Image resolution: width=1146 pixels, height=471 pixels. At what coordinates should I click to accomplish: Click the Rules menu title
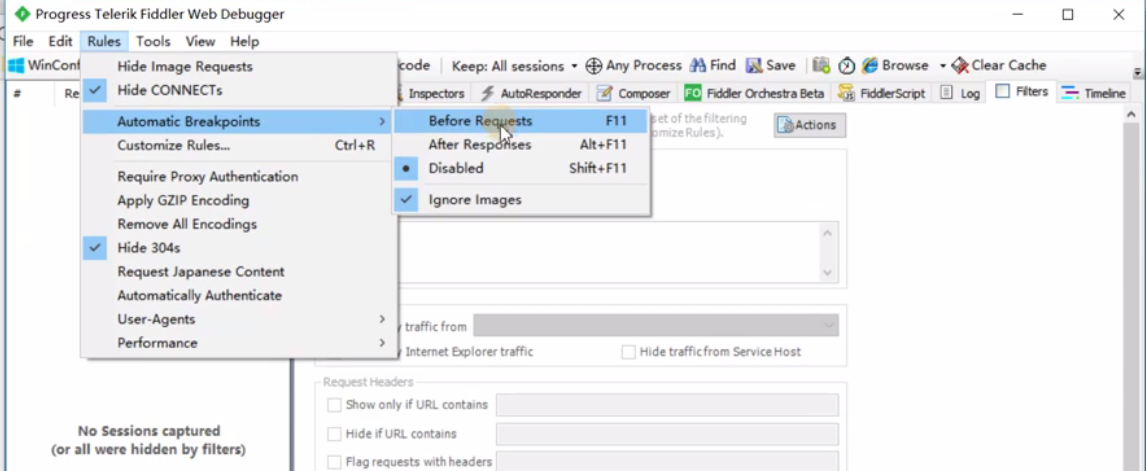click(x=104, y=42)
